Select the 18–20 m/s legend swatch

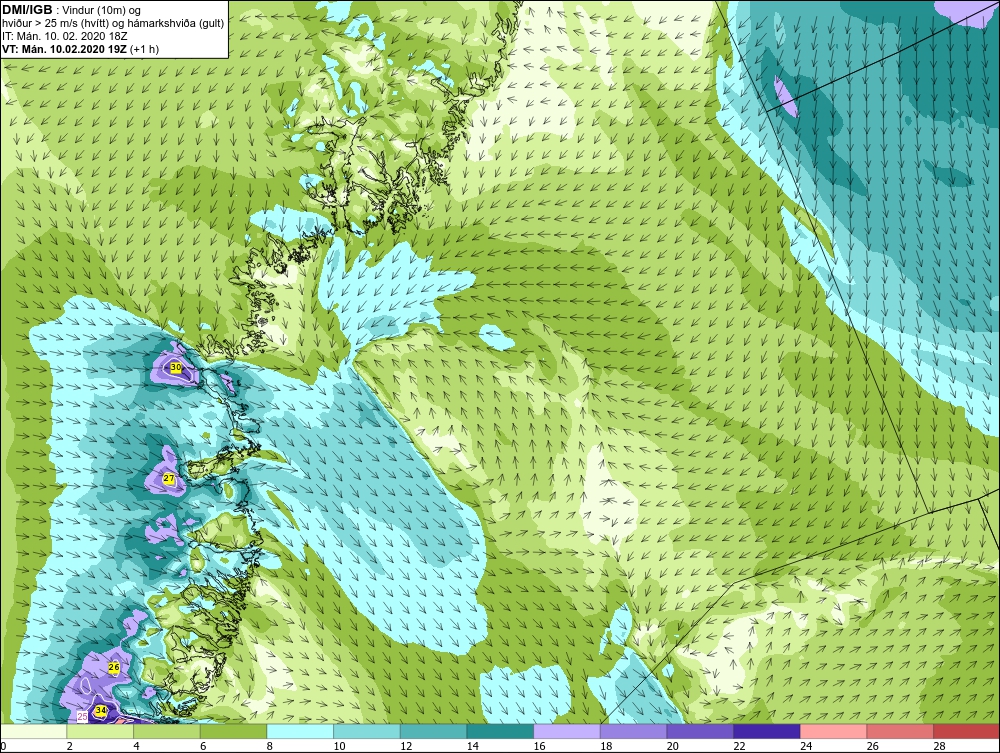coord(633,731)
